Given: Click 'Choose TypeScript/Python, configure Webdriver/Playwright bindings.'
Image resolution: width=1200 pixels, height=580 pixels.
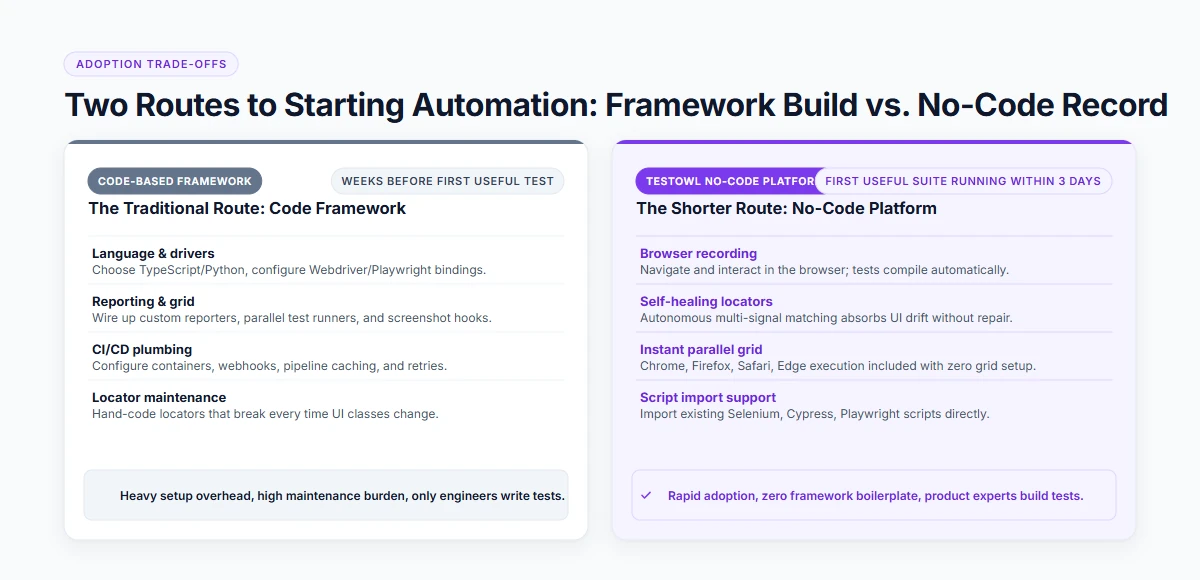Looking at the screenshot, I should coord(289,270).
